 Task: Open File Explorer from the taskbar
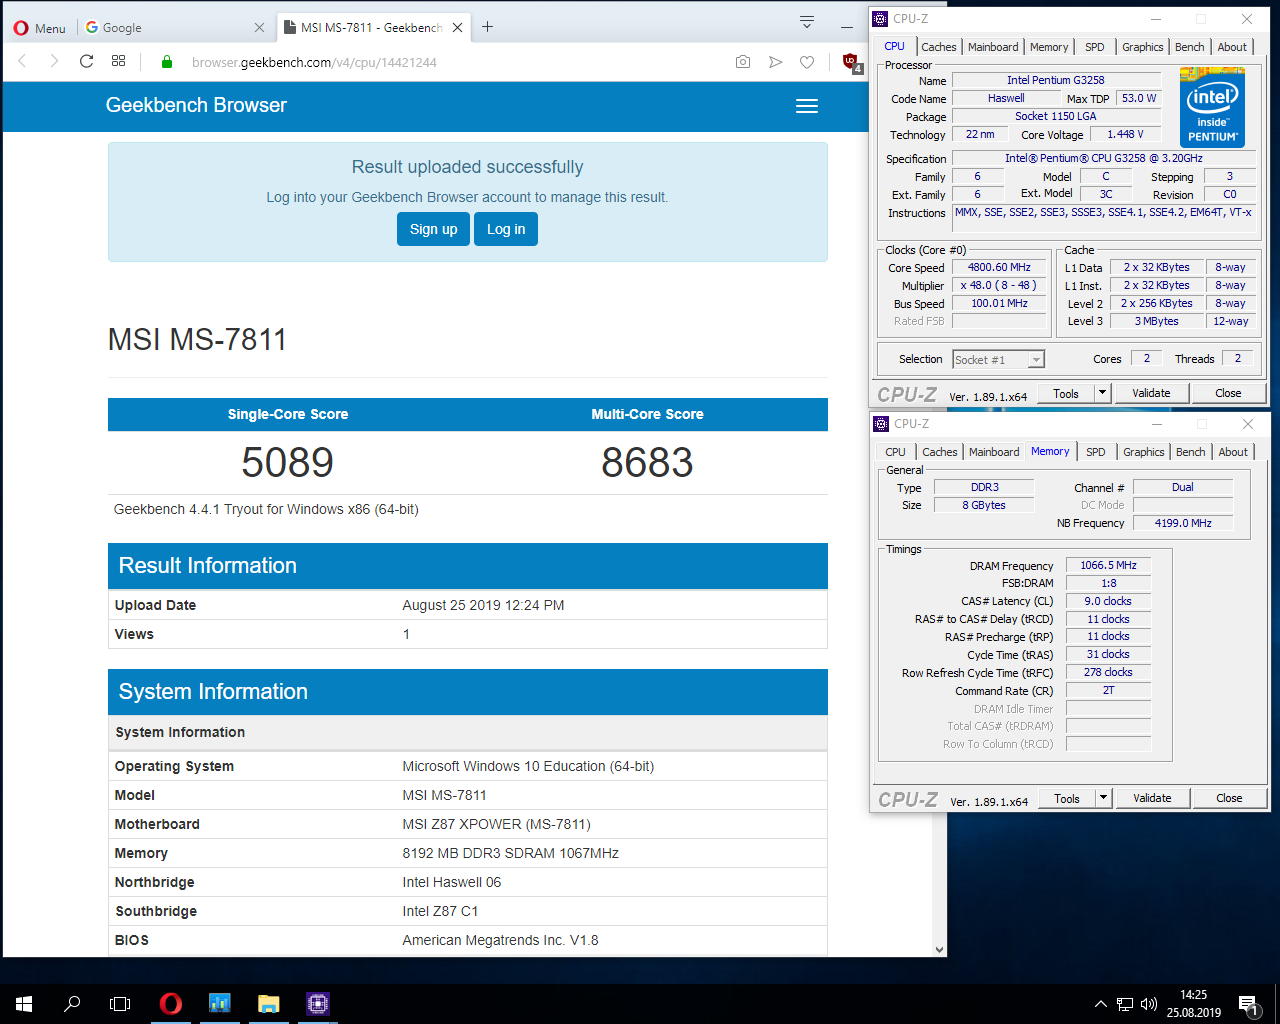268,1004
